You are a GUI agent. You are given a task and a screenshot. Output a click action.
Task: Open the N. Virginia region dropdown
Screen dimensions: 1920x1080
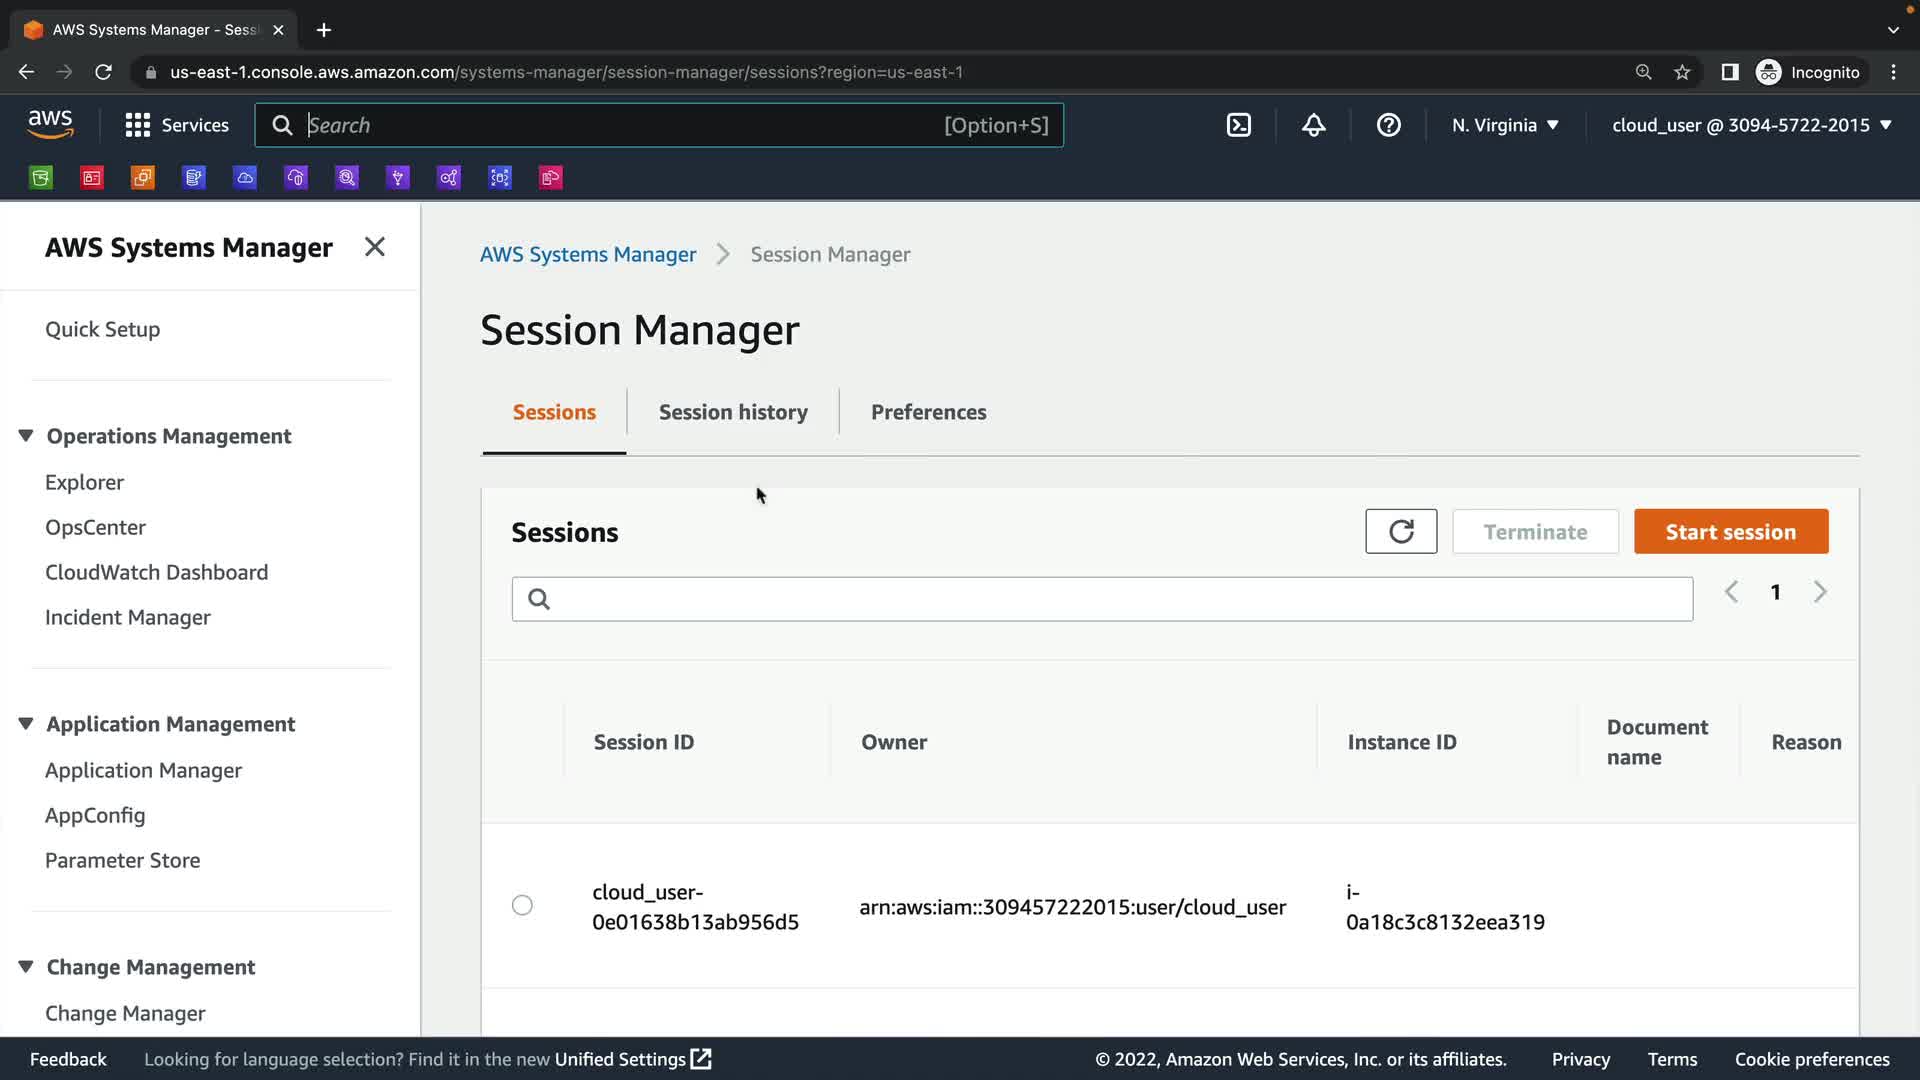pyautogui.click(x=1505, y=125)
